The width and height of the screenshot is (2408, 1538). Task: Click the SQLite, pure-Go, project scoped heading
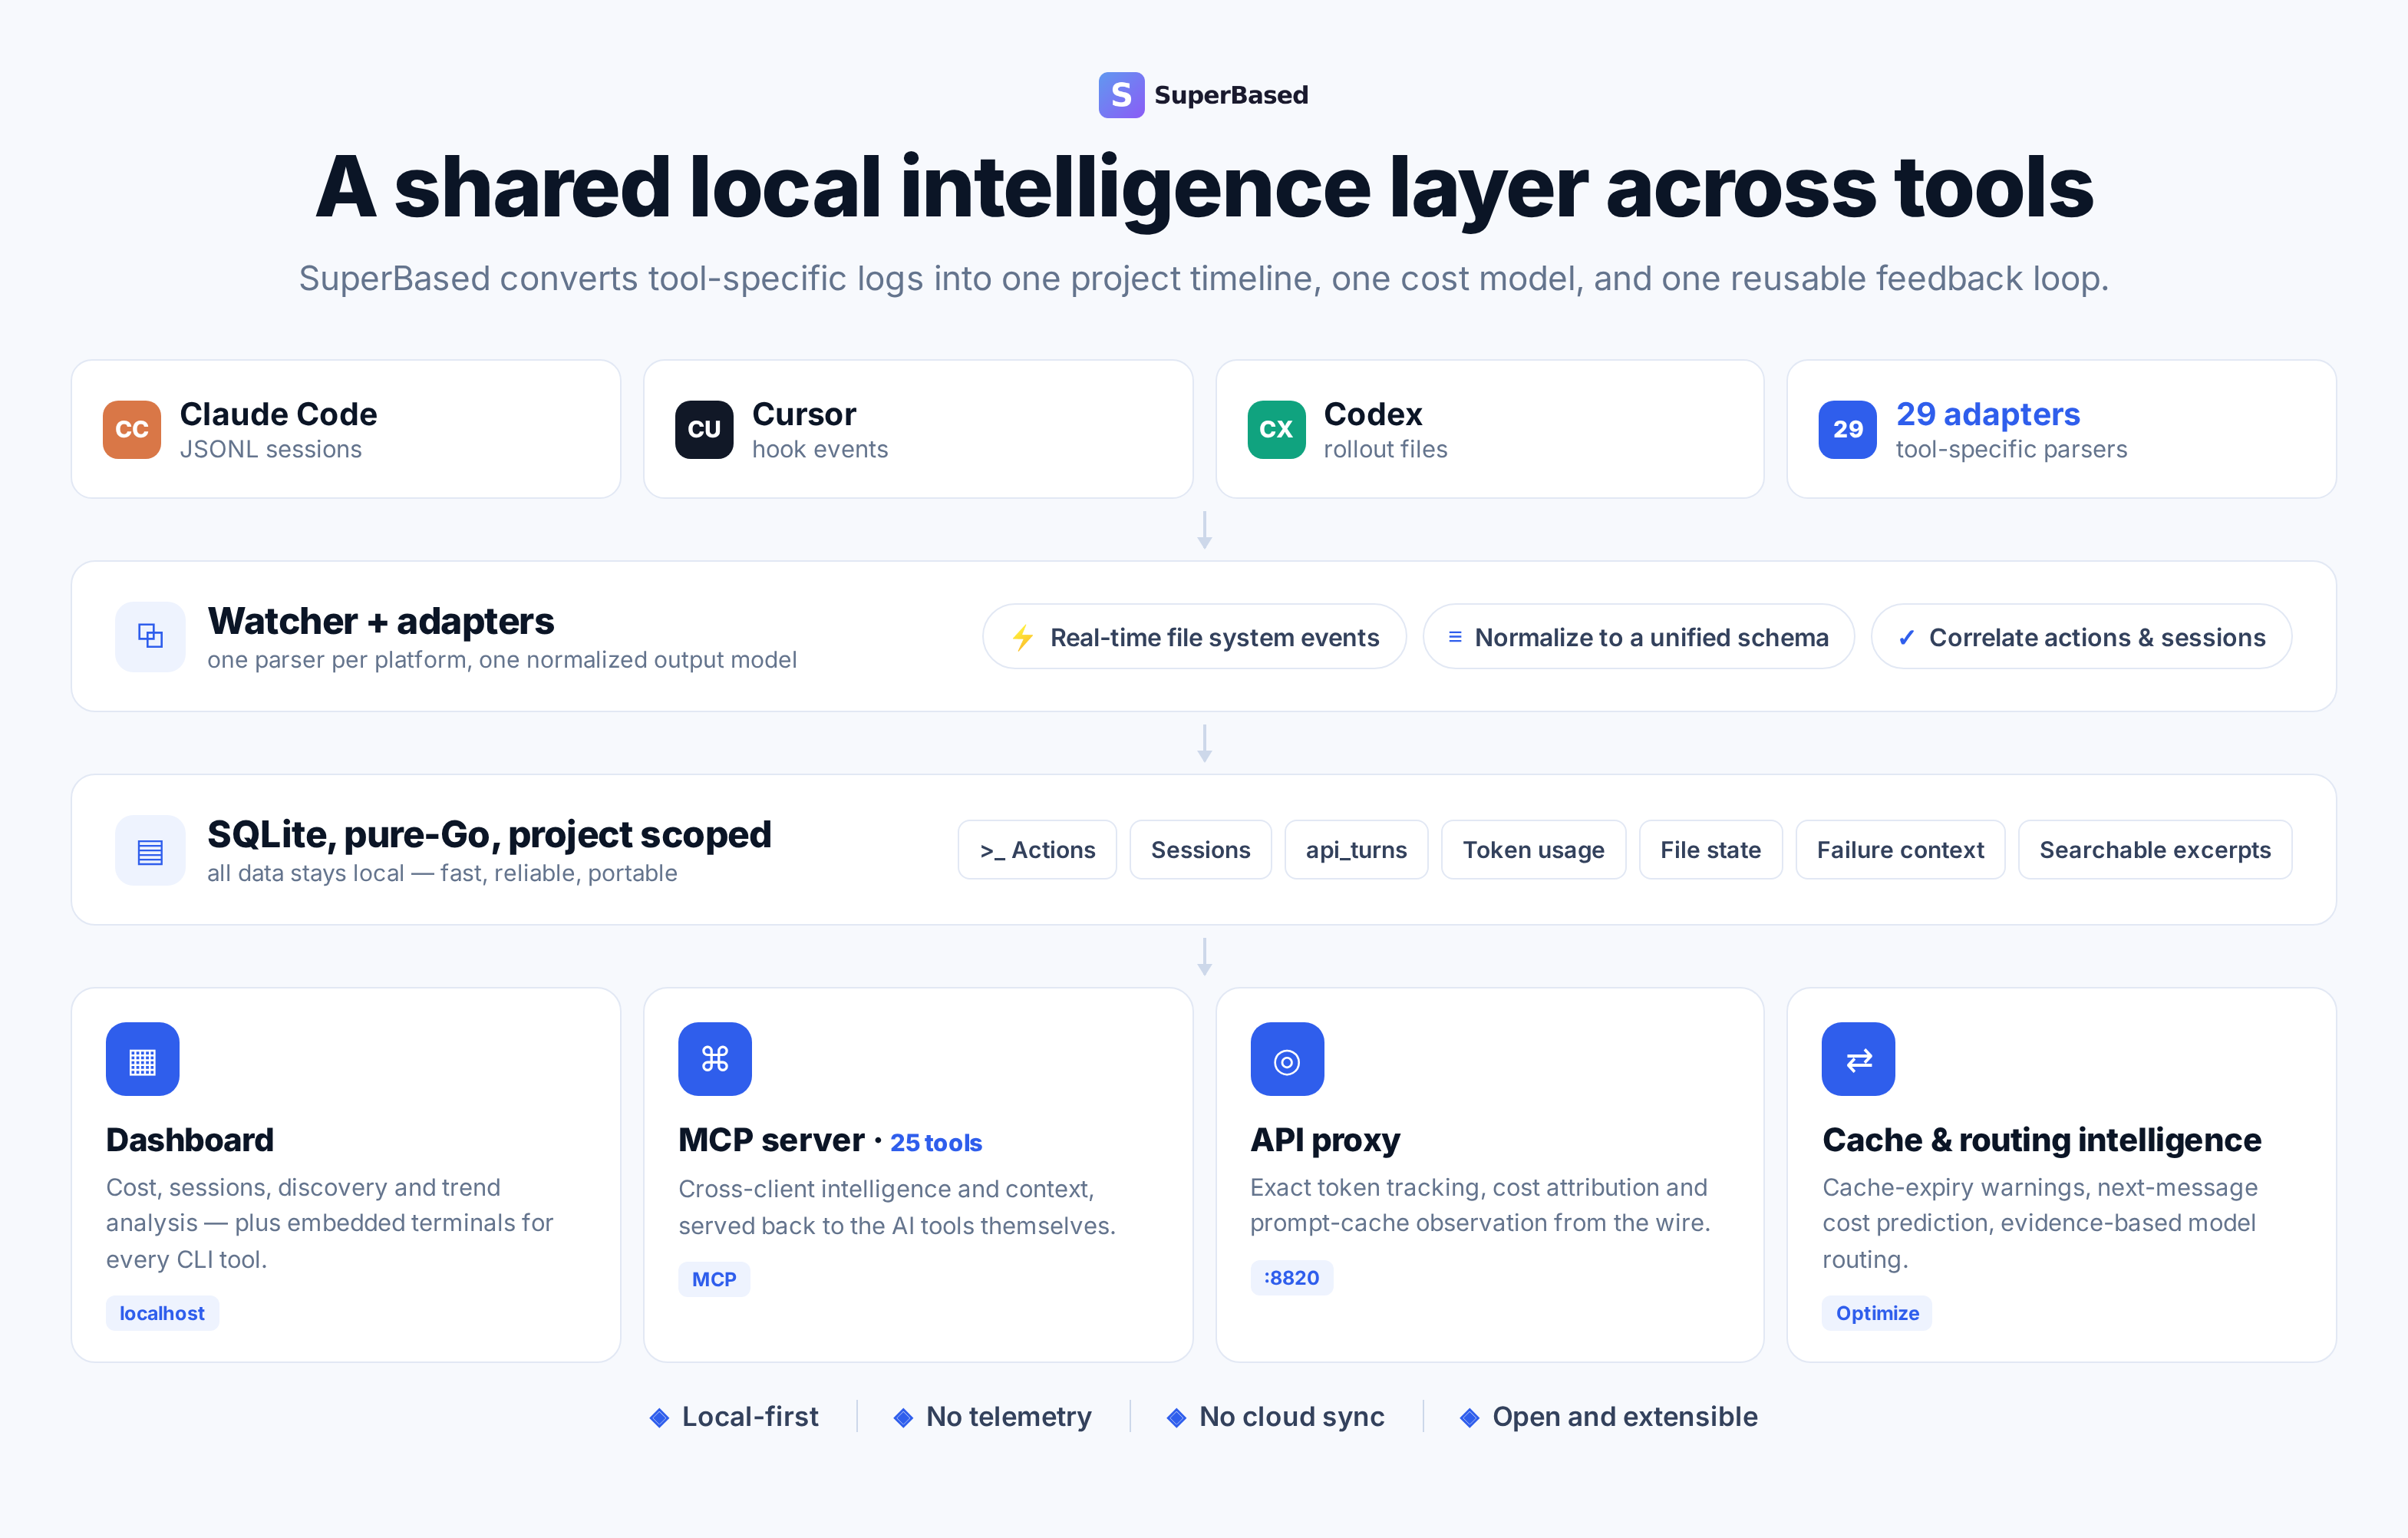[489, 835]
